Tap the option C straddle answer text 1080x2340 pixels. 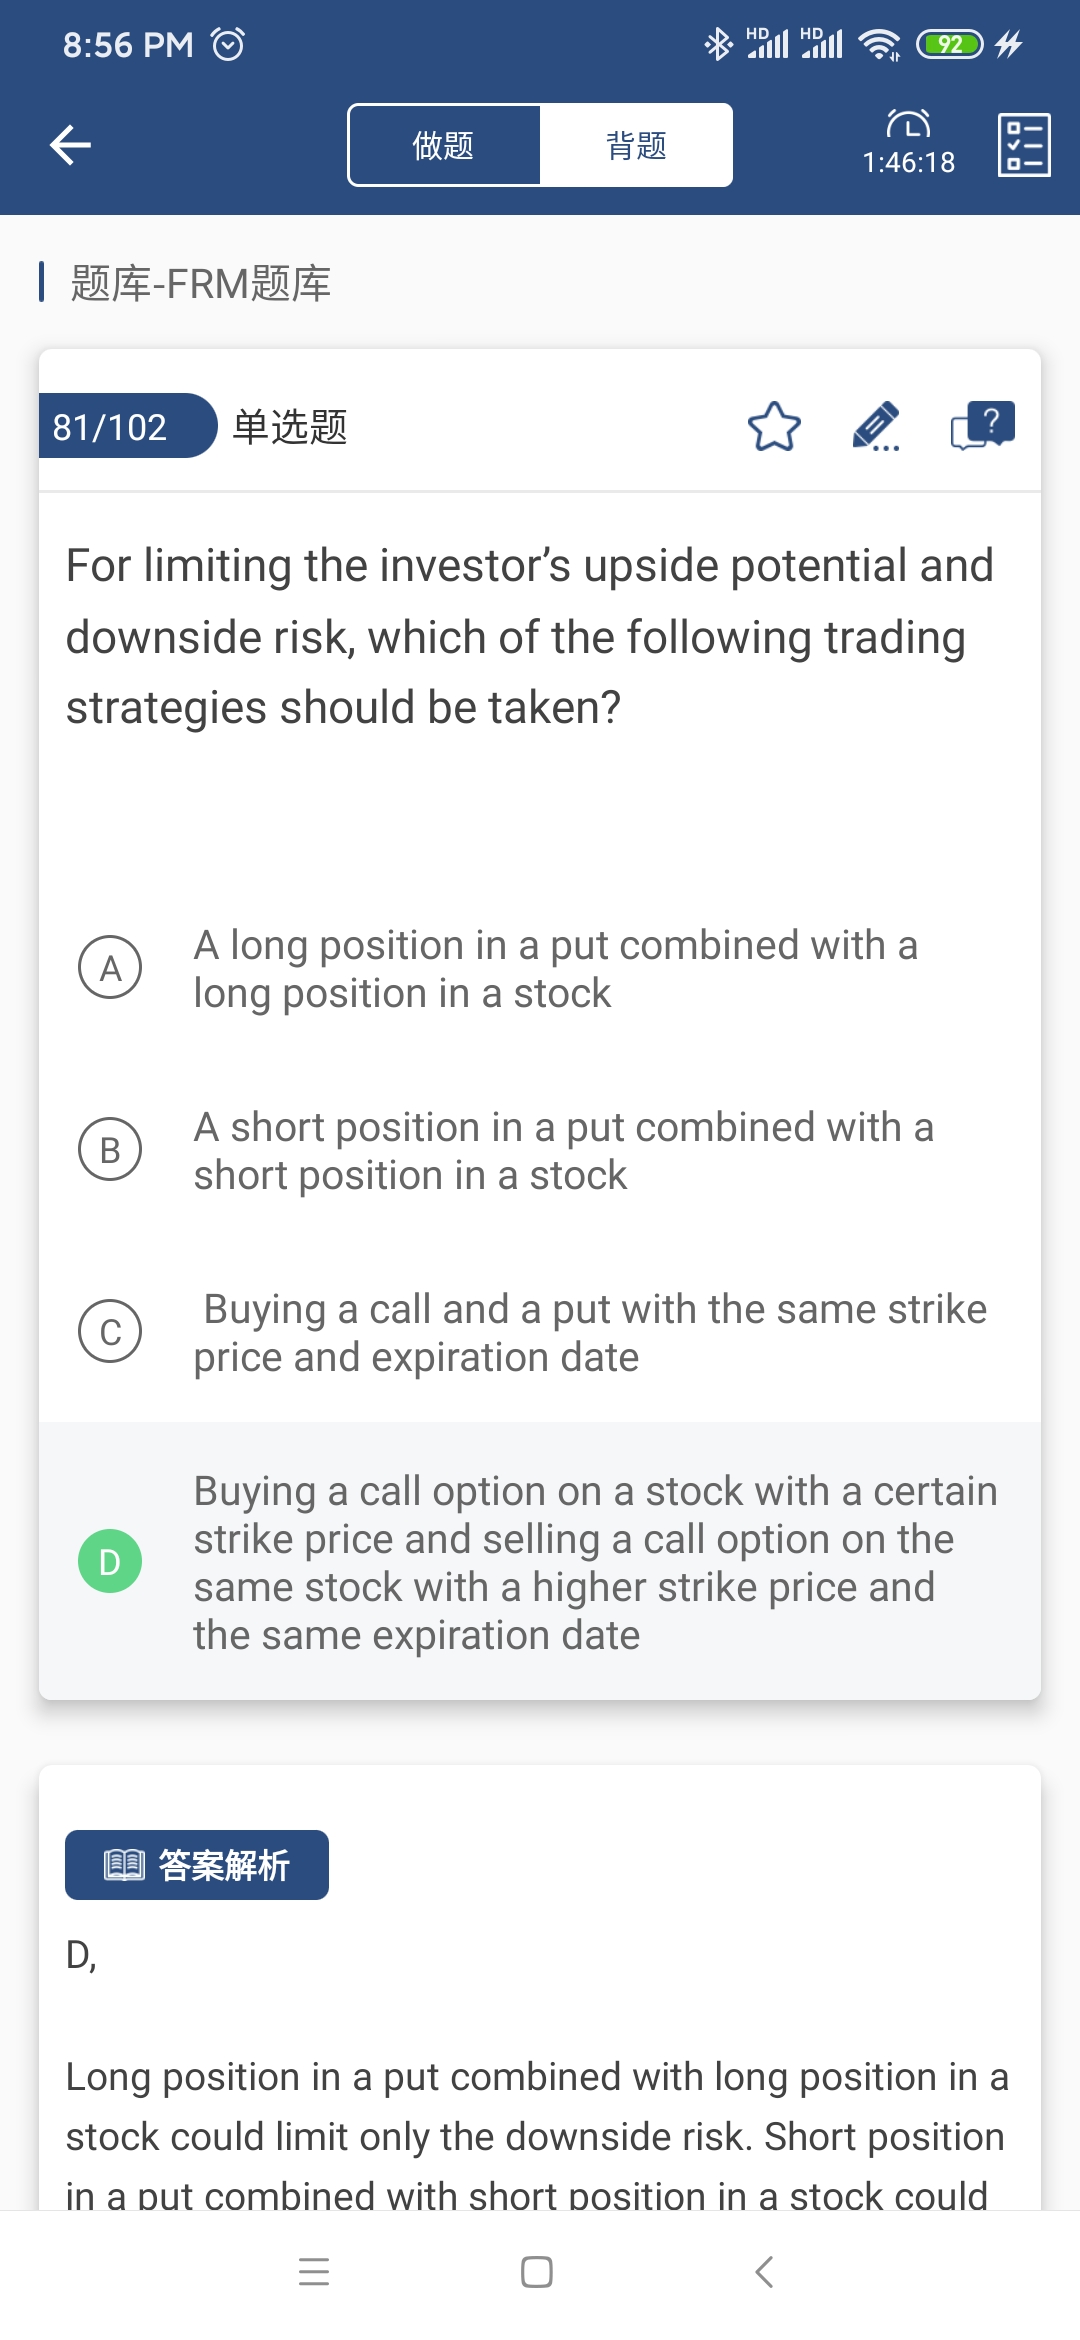click(590, 1332)
